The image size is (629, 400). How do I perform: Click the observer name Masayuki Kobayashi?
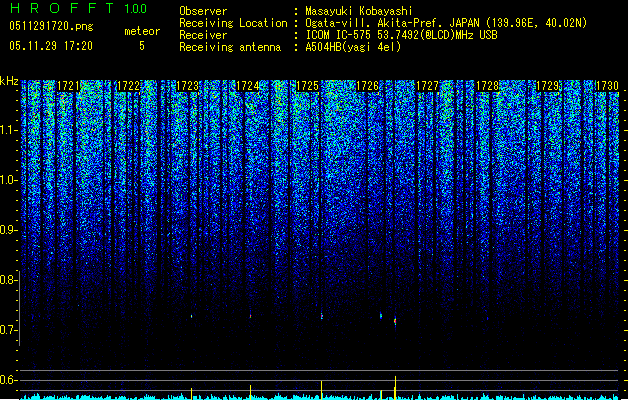pos(359,11)
